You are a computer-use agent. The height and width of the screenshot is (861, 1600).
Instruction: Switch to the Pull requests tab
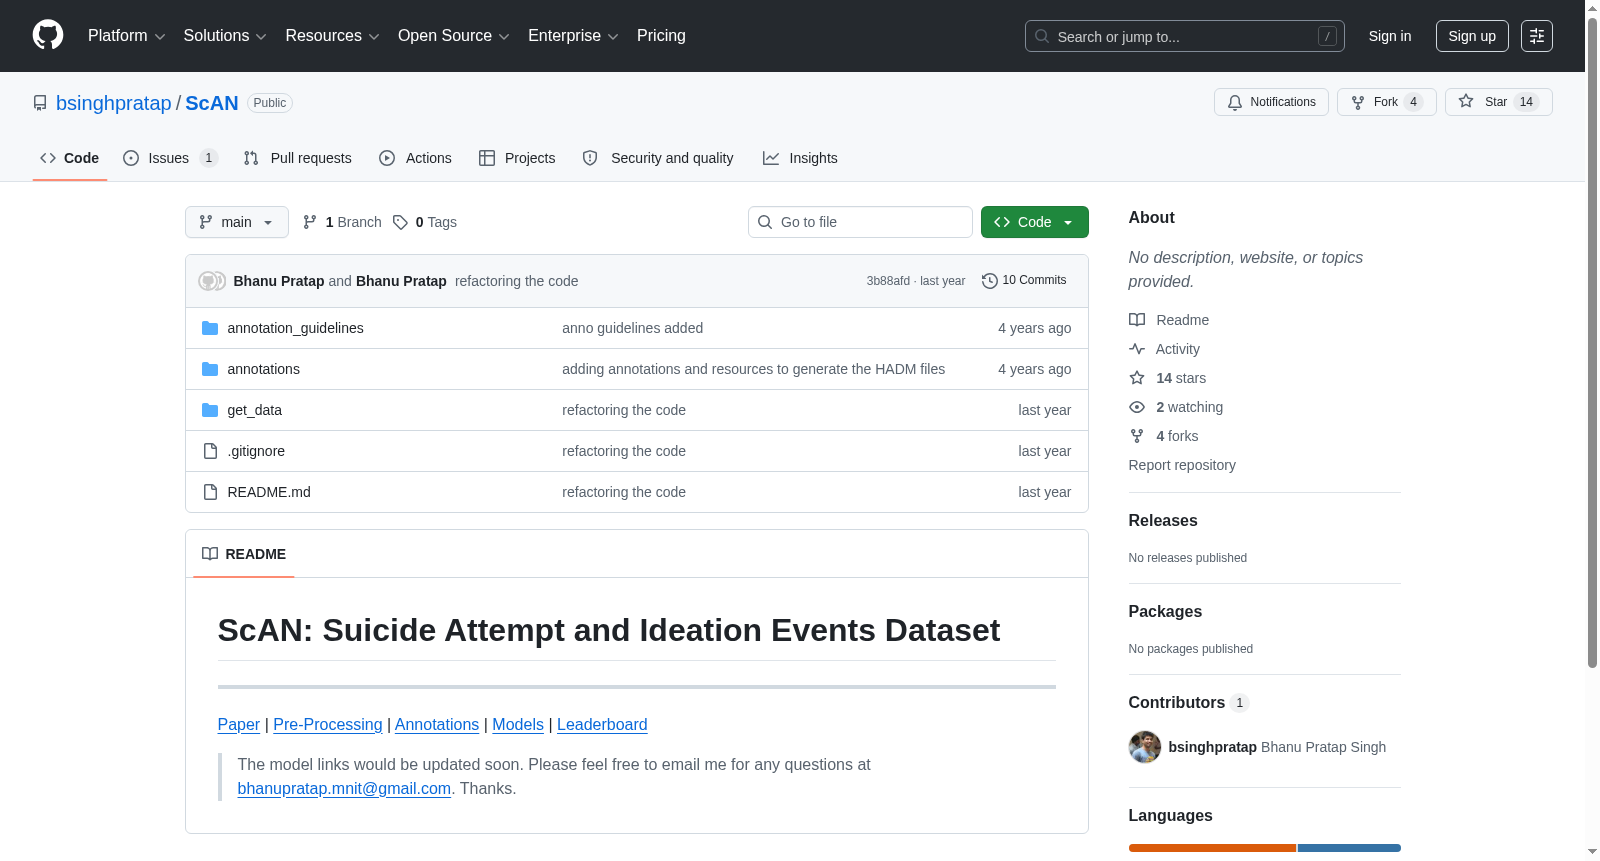(298, 158)
